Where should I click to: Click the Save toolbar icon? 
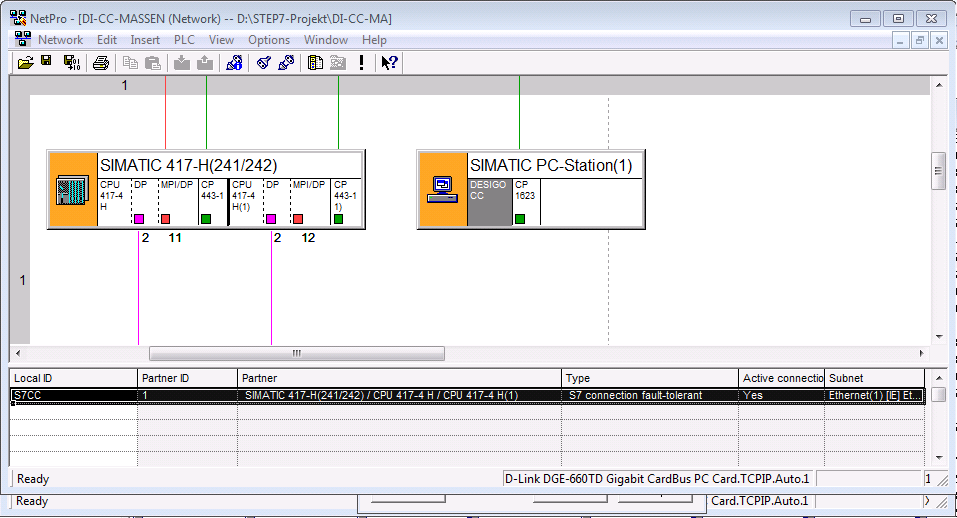point(46,63)
